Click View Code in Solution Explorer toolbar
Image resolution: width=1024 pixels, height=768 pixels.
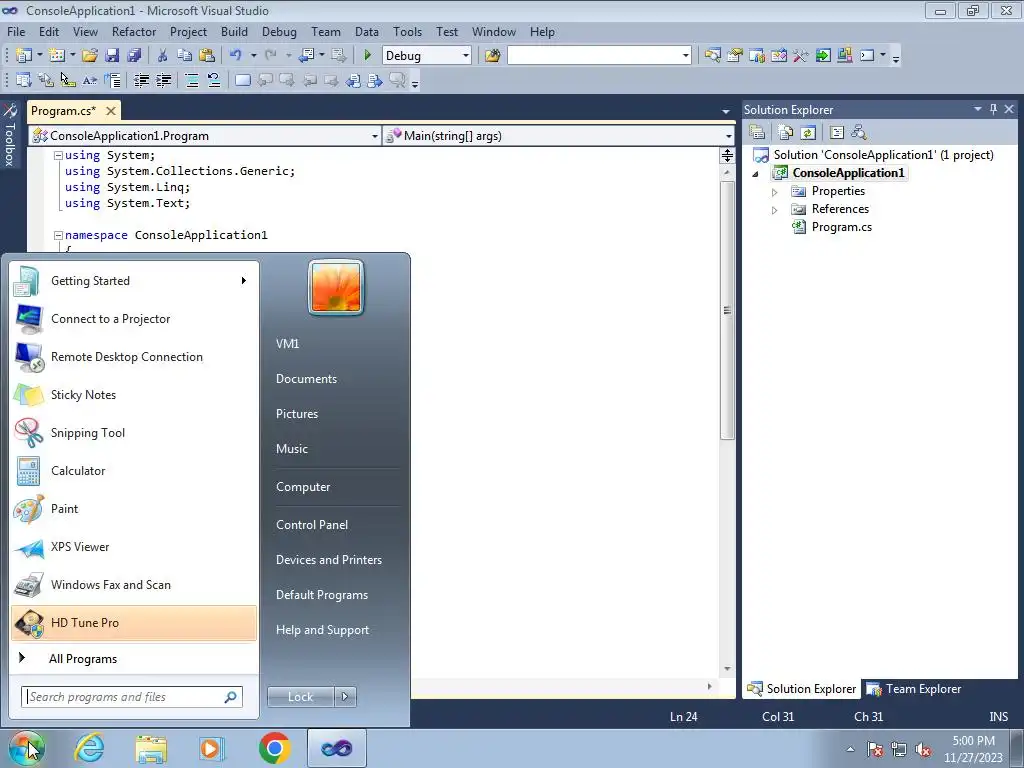[837, 133]
